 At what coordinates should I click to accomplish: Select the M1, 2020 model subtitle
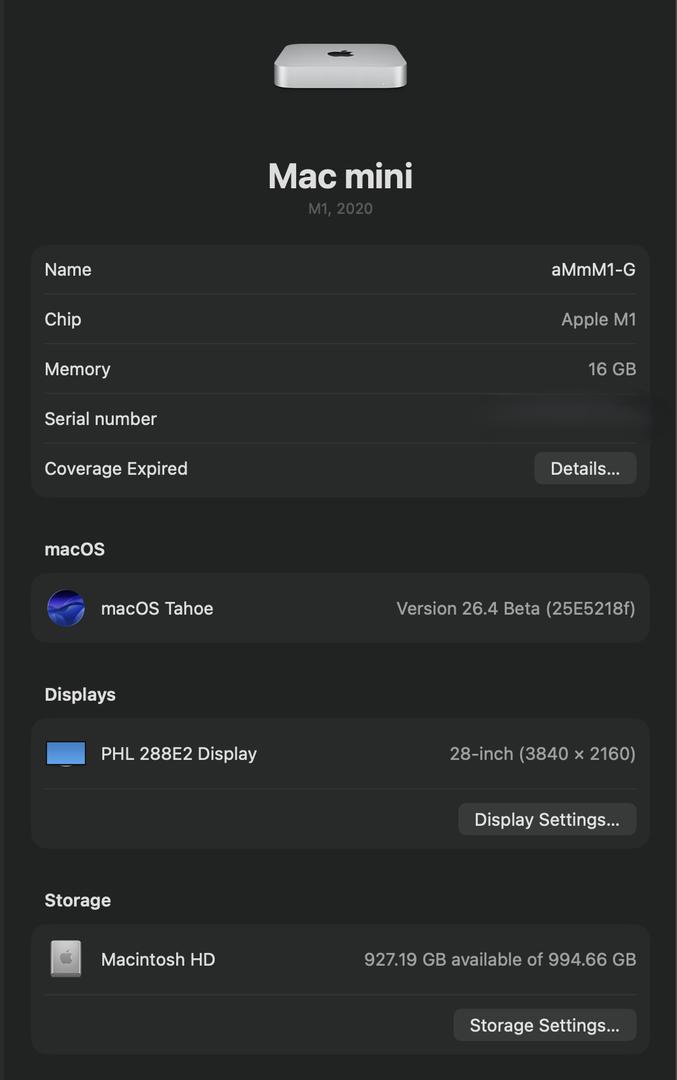tap(340, 209)
